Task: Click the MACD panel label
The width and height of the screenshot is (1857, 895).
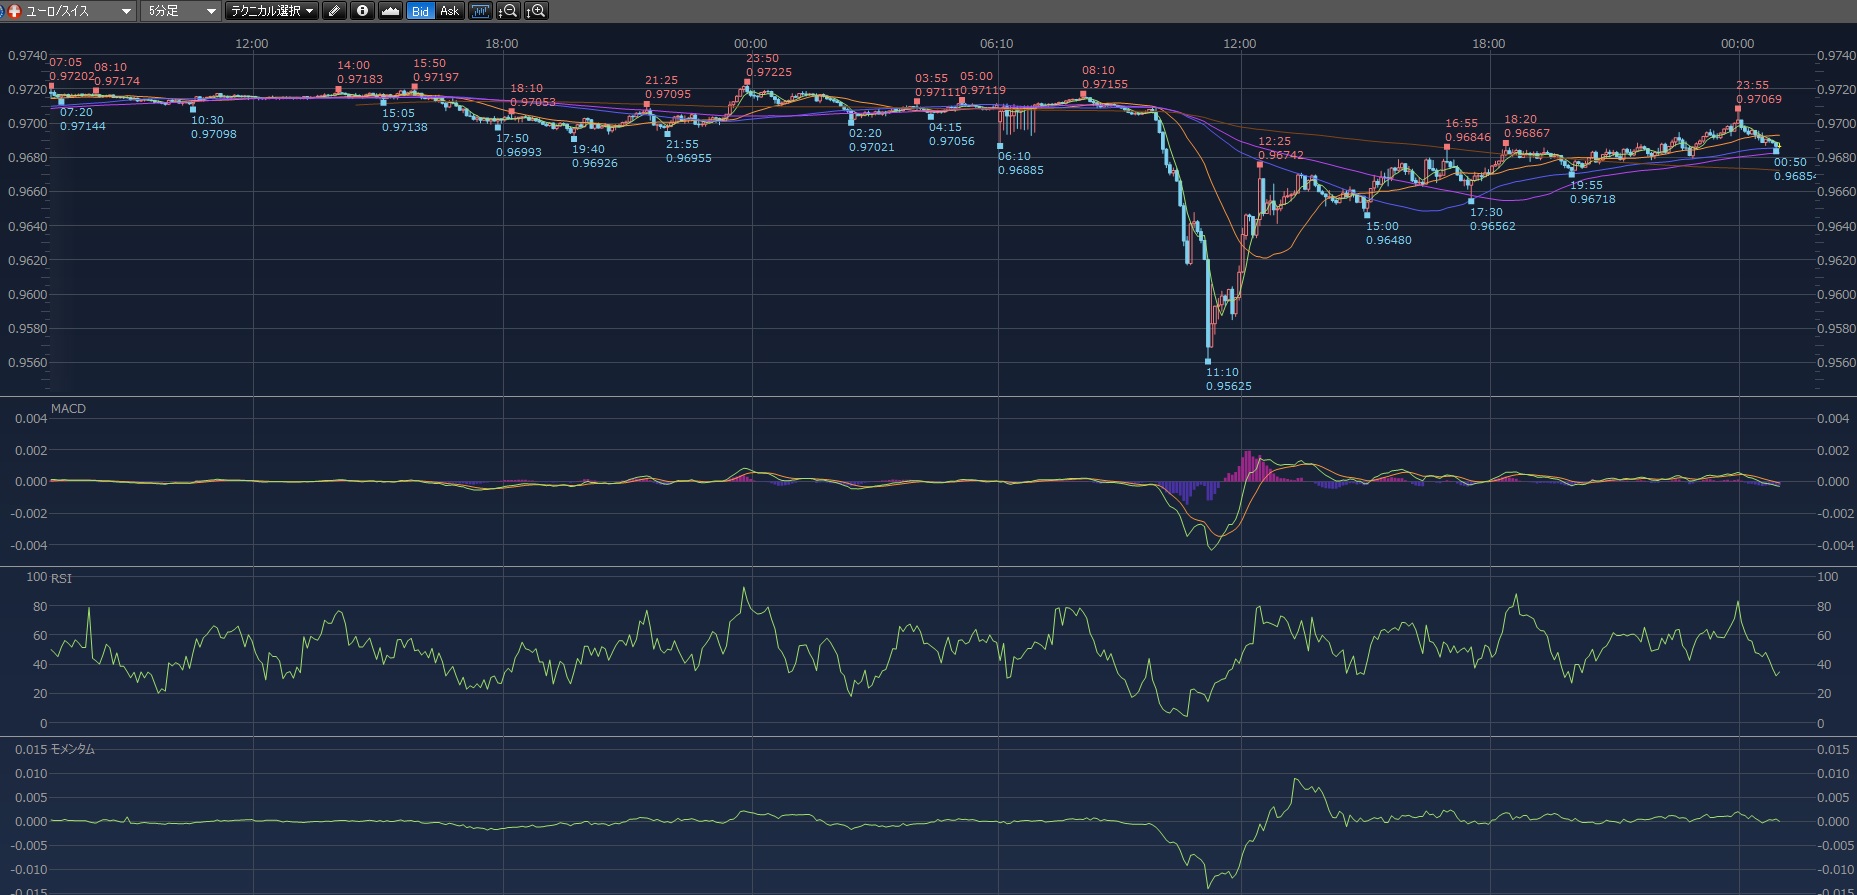Action: [68, 409]
